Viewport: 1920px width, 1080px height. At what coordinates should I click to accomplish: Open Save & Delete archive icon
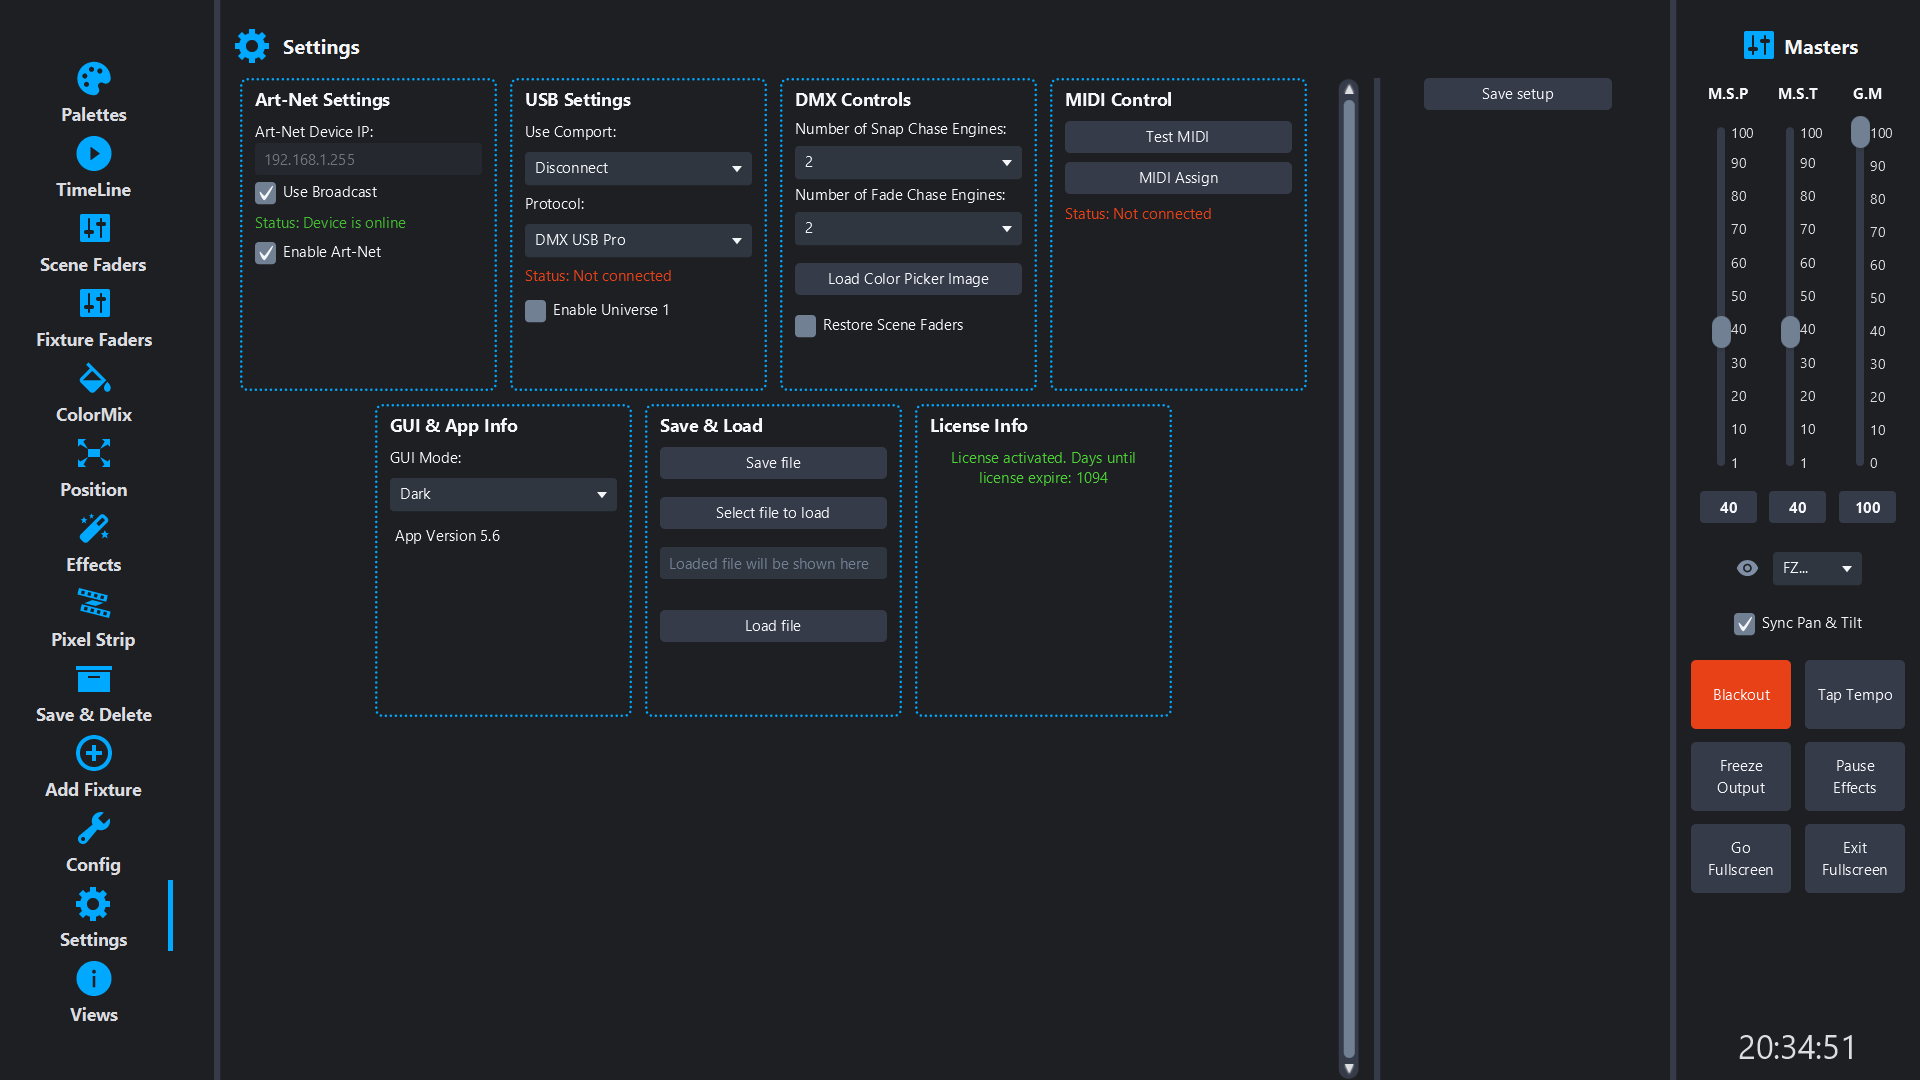94,679
